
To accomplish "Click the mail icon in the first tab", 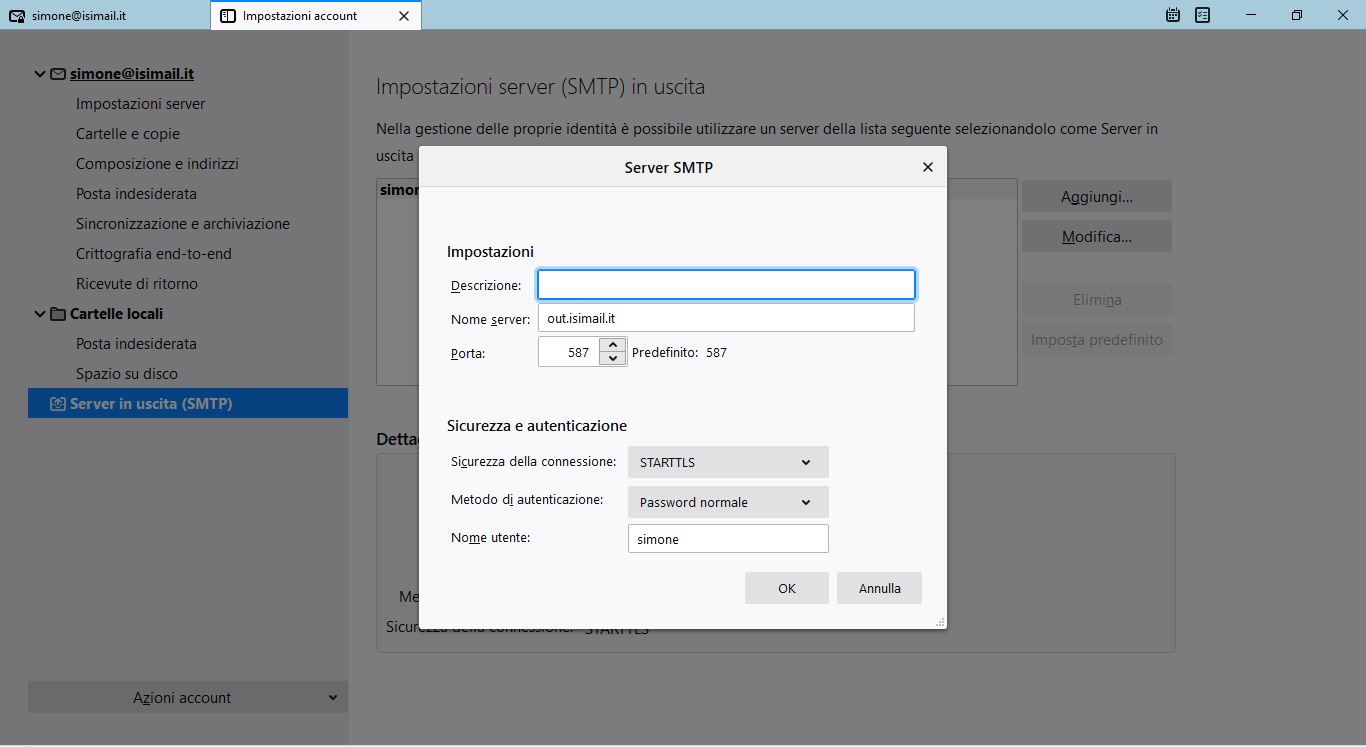I will (x=16, y=16).
